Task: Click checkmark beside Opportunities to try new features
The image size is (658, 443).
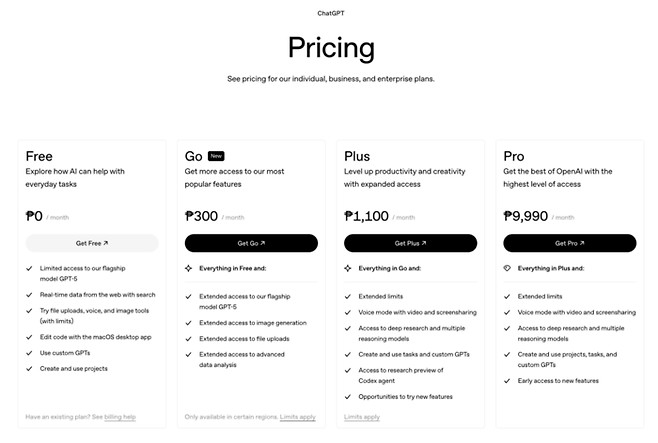Action: [x=348, y=398]
